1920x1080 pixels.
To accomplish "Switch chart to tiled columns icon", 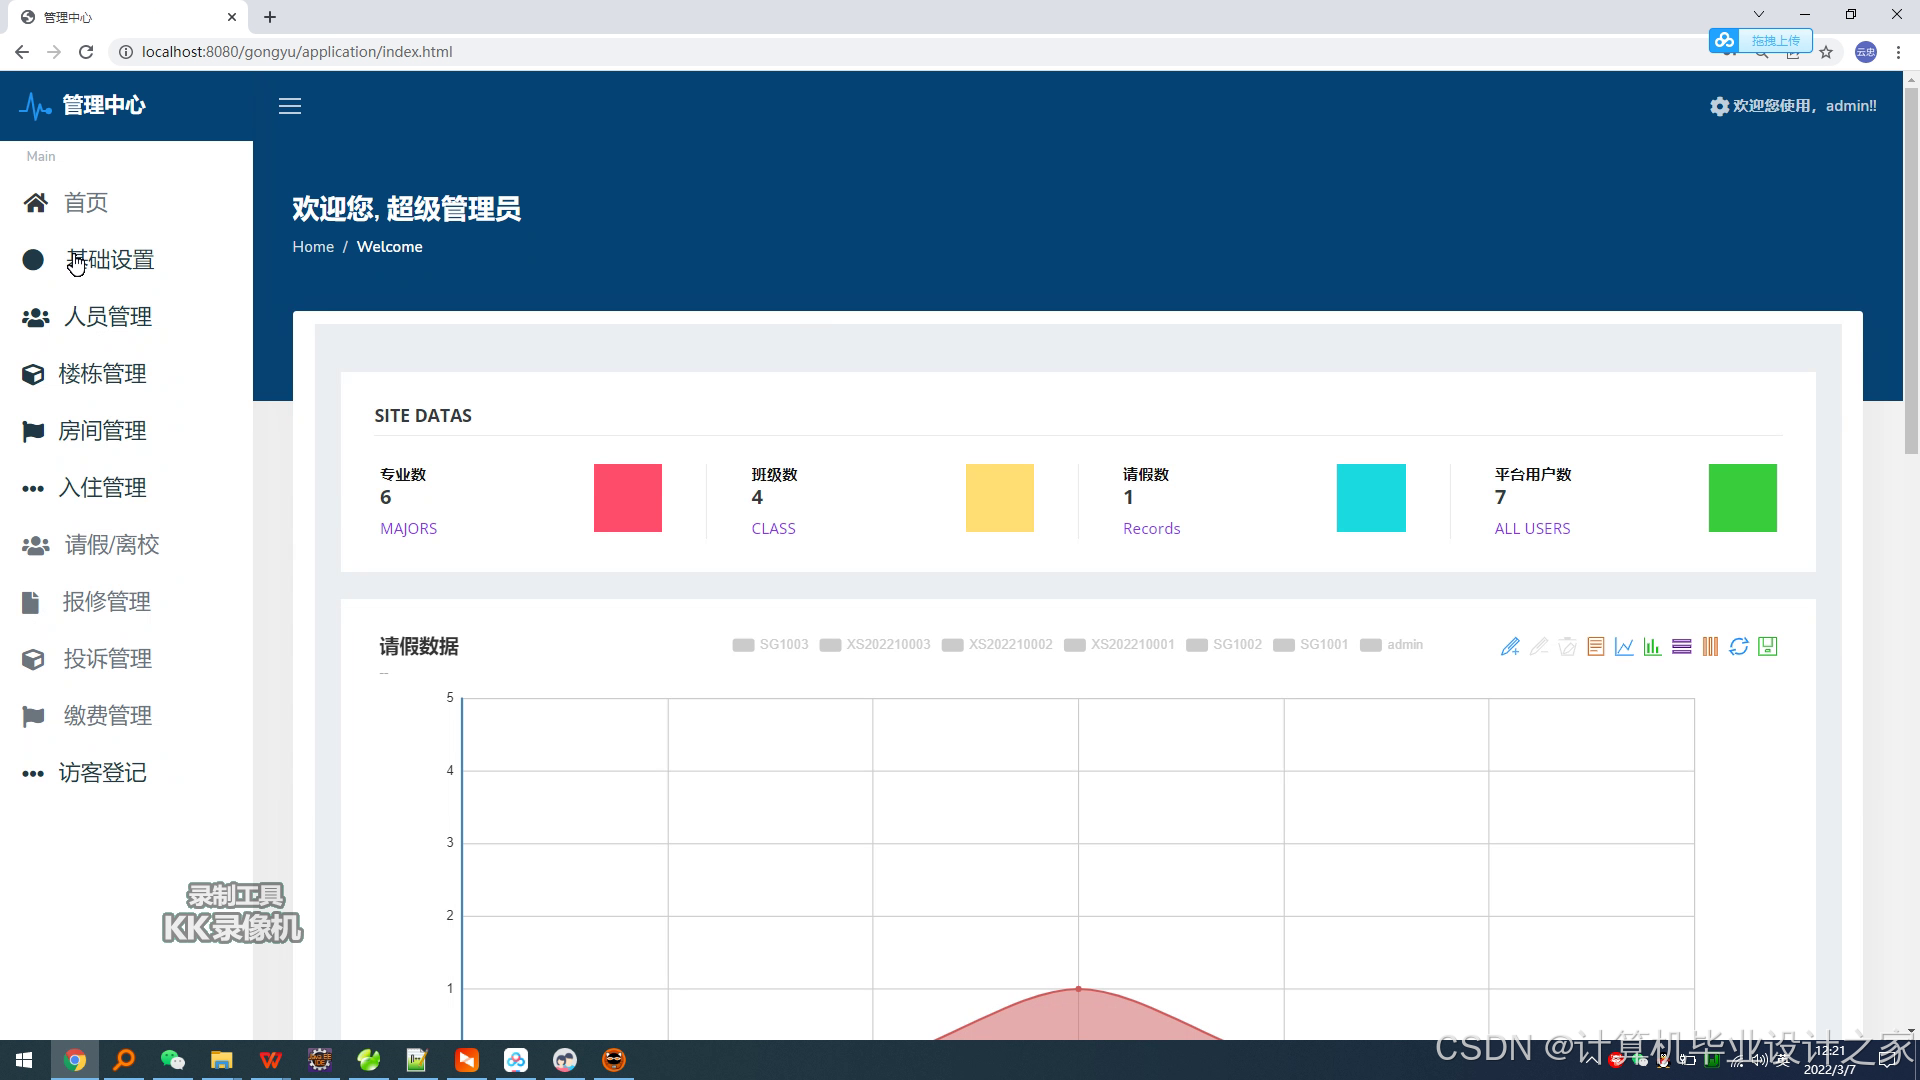I will point(1710,647).
